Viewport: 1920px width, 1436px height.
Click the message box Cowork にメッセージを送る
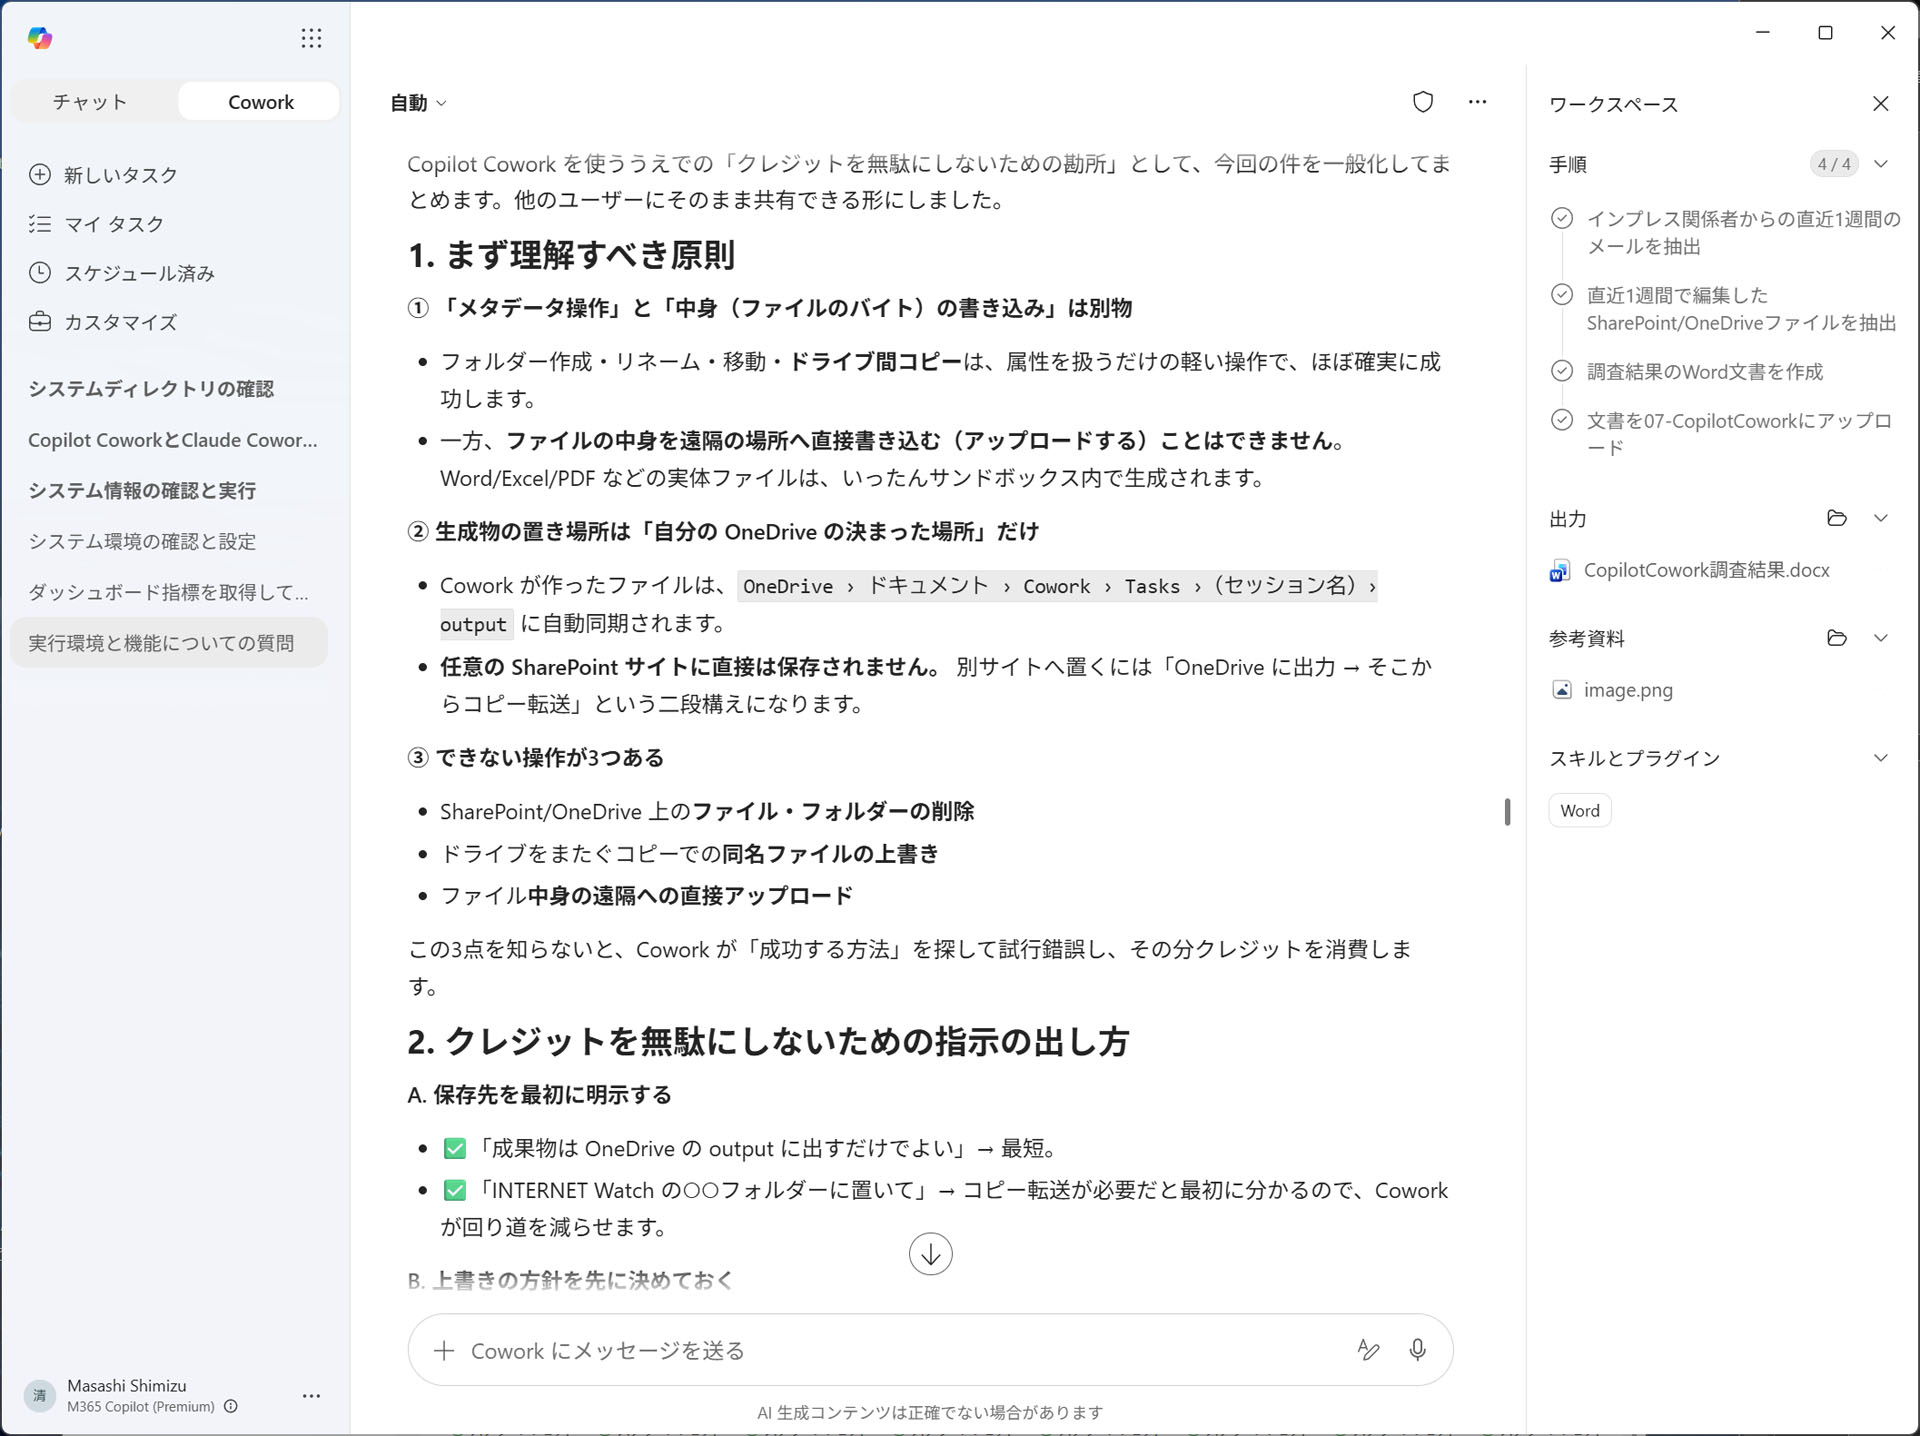(930, 1350)
